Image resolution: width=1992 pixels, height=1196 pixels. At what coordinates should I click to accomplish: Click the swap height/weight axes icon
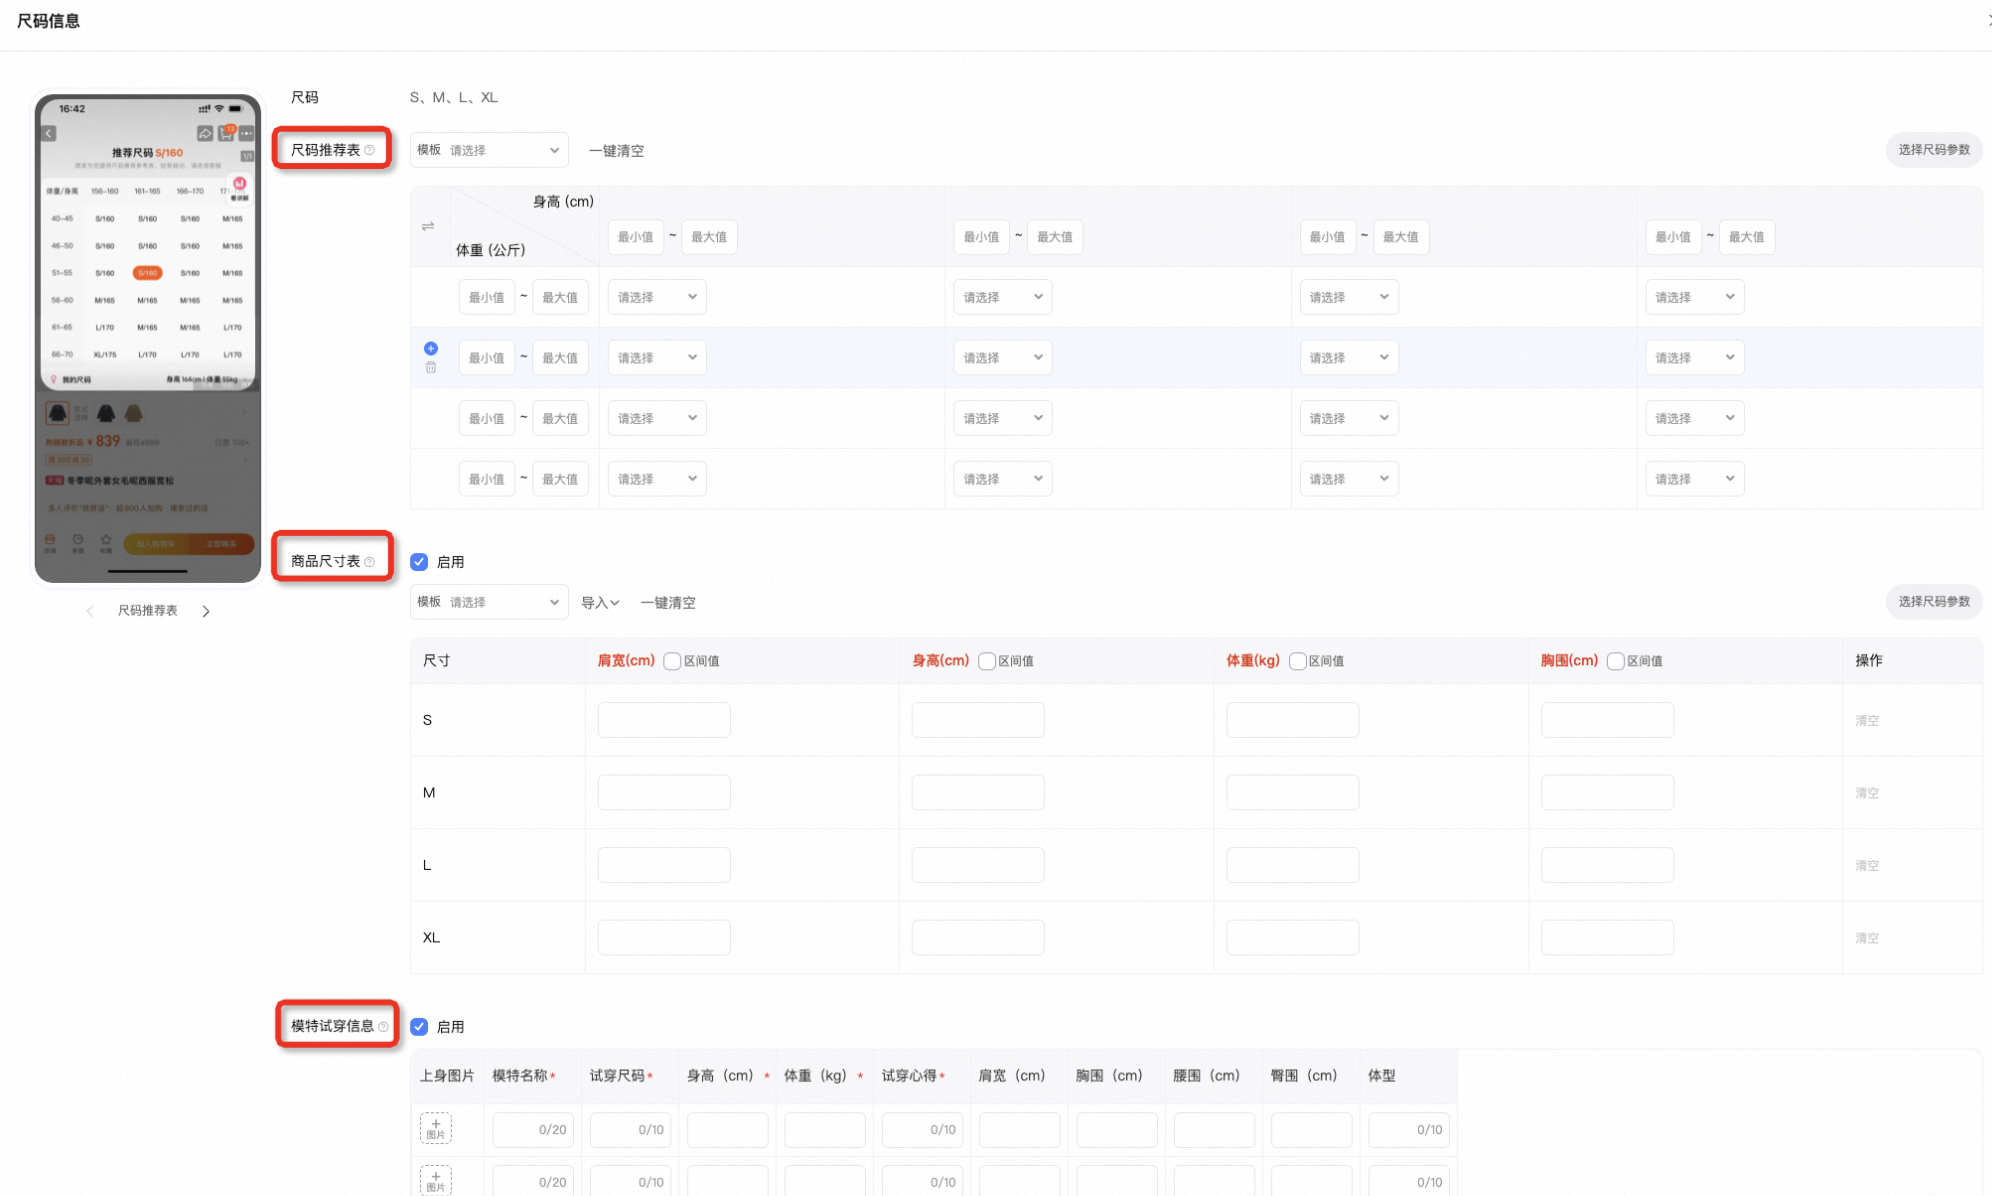[428, 227]
